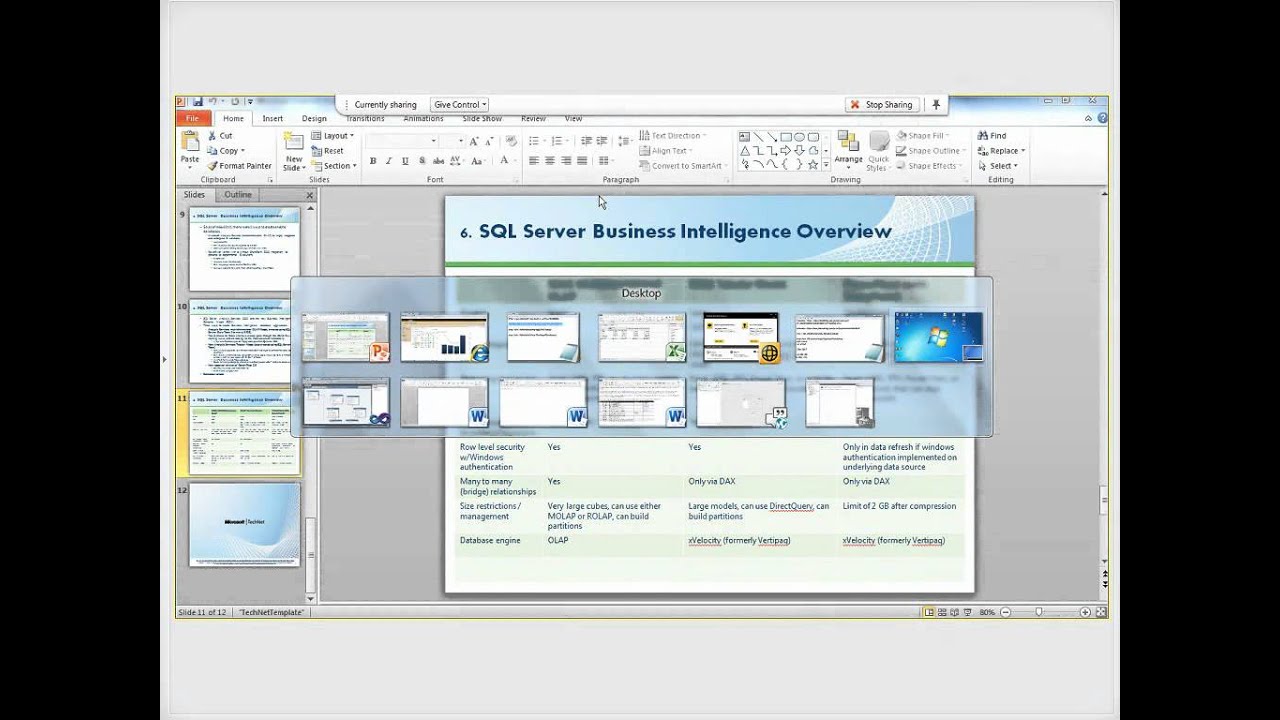This screenshot has height=720, width=1280.
Task: Click the Shrink Font icon
Action: pyautogui.click(x=489, y=142)
